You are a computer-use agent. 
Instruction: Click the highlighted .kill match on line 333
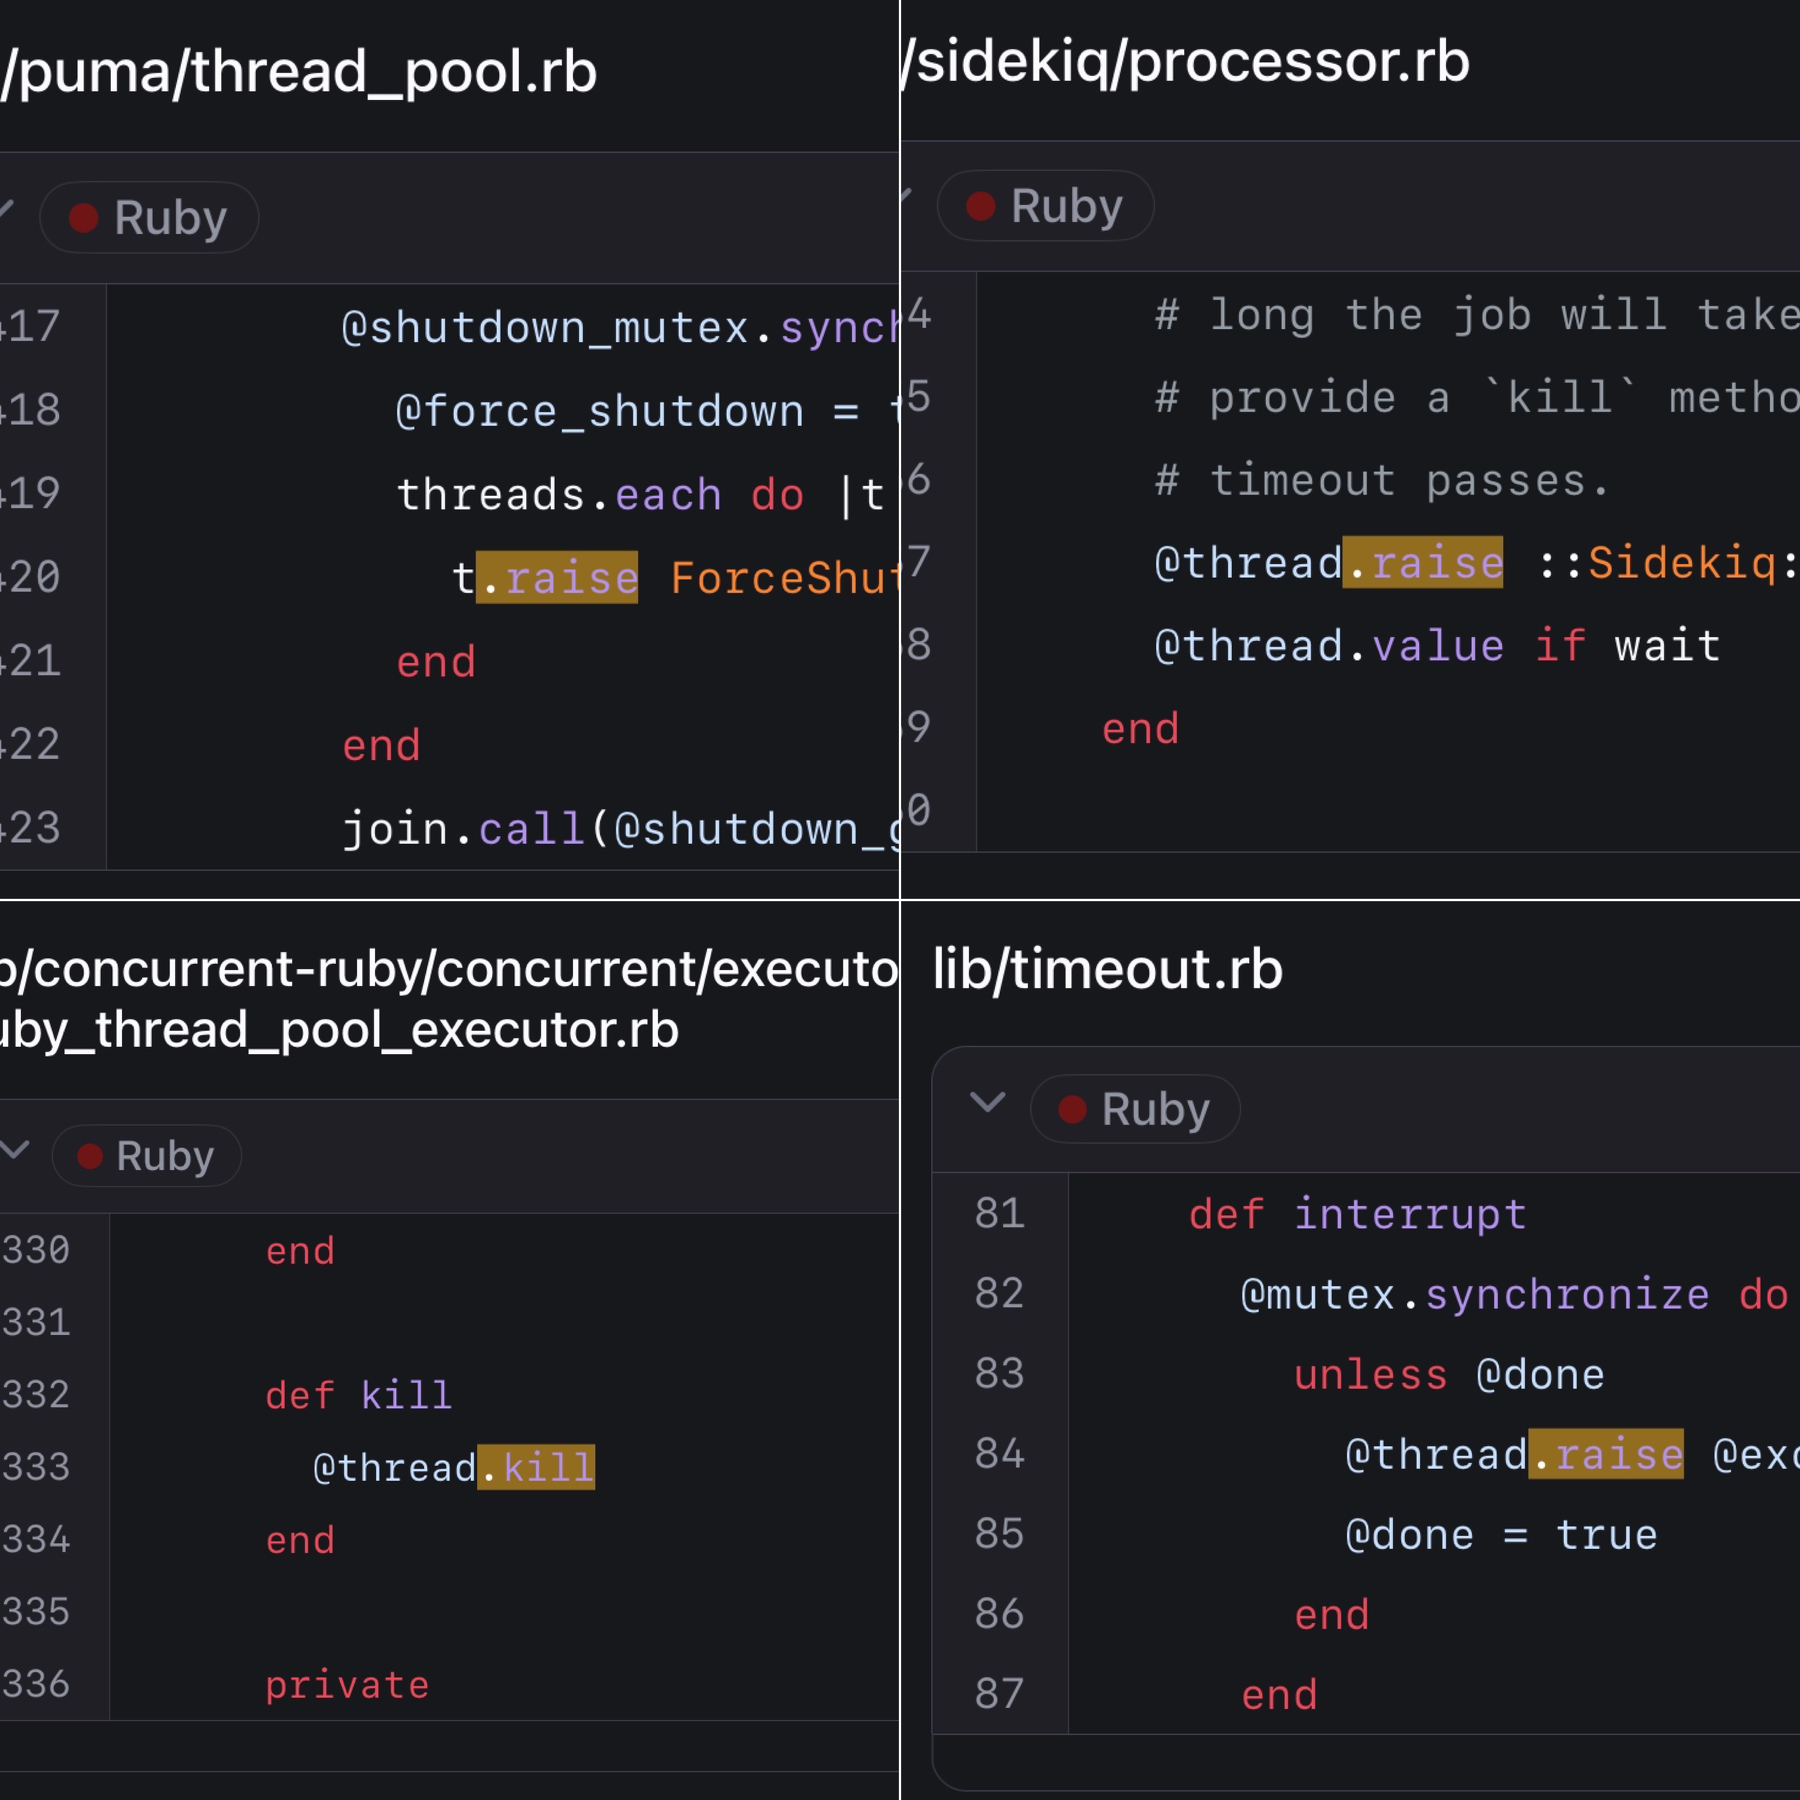click(x=536, y=1467)
